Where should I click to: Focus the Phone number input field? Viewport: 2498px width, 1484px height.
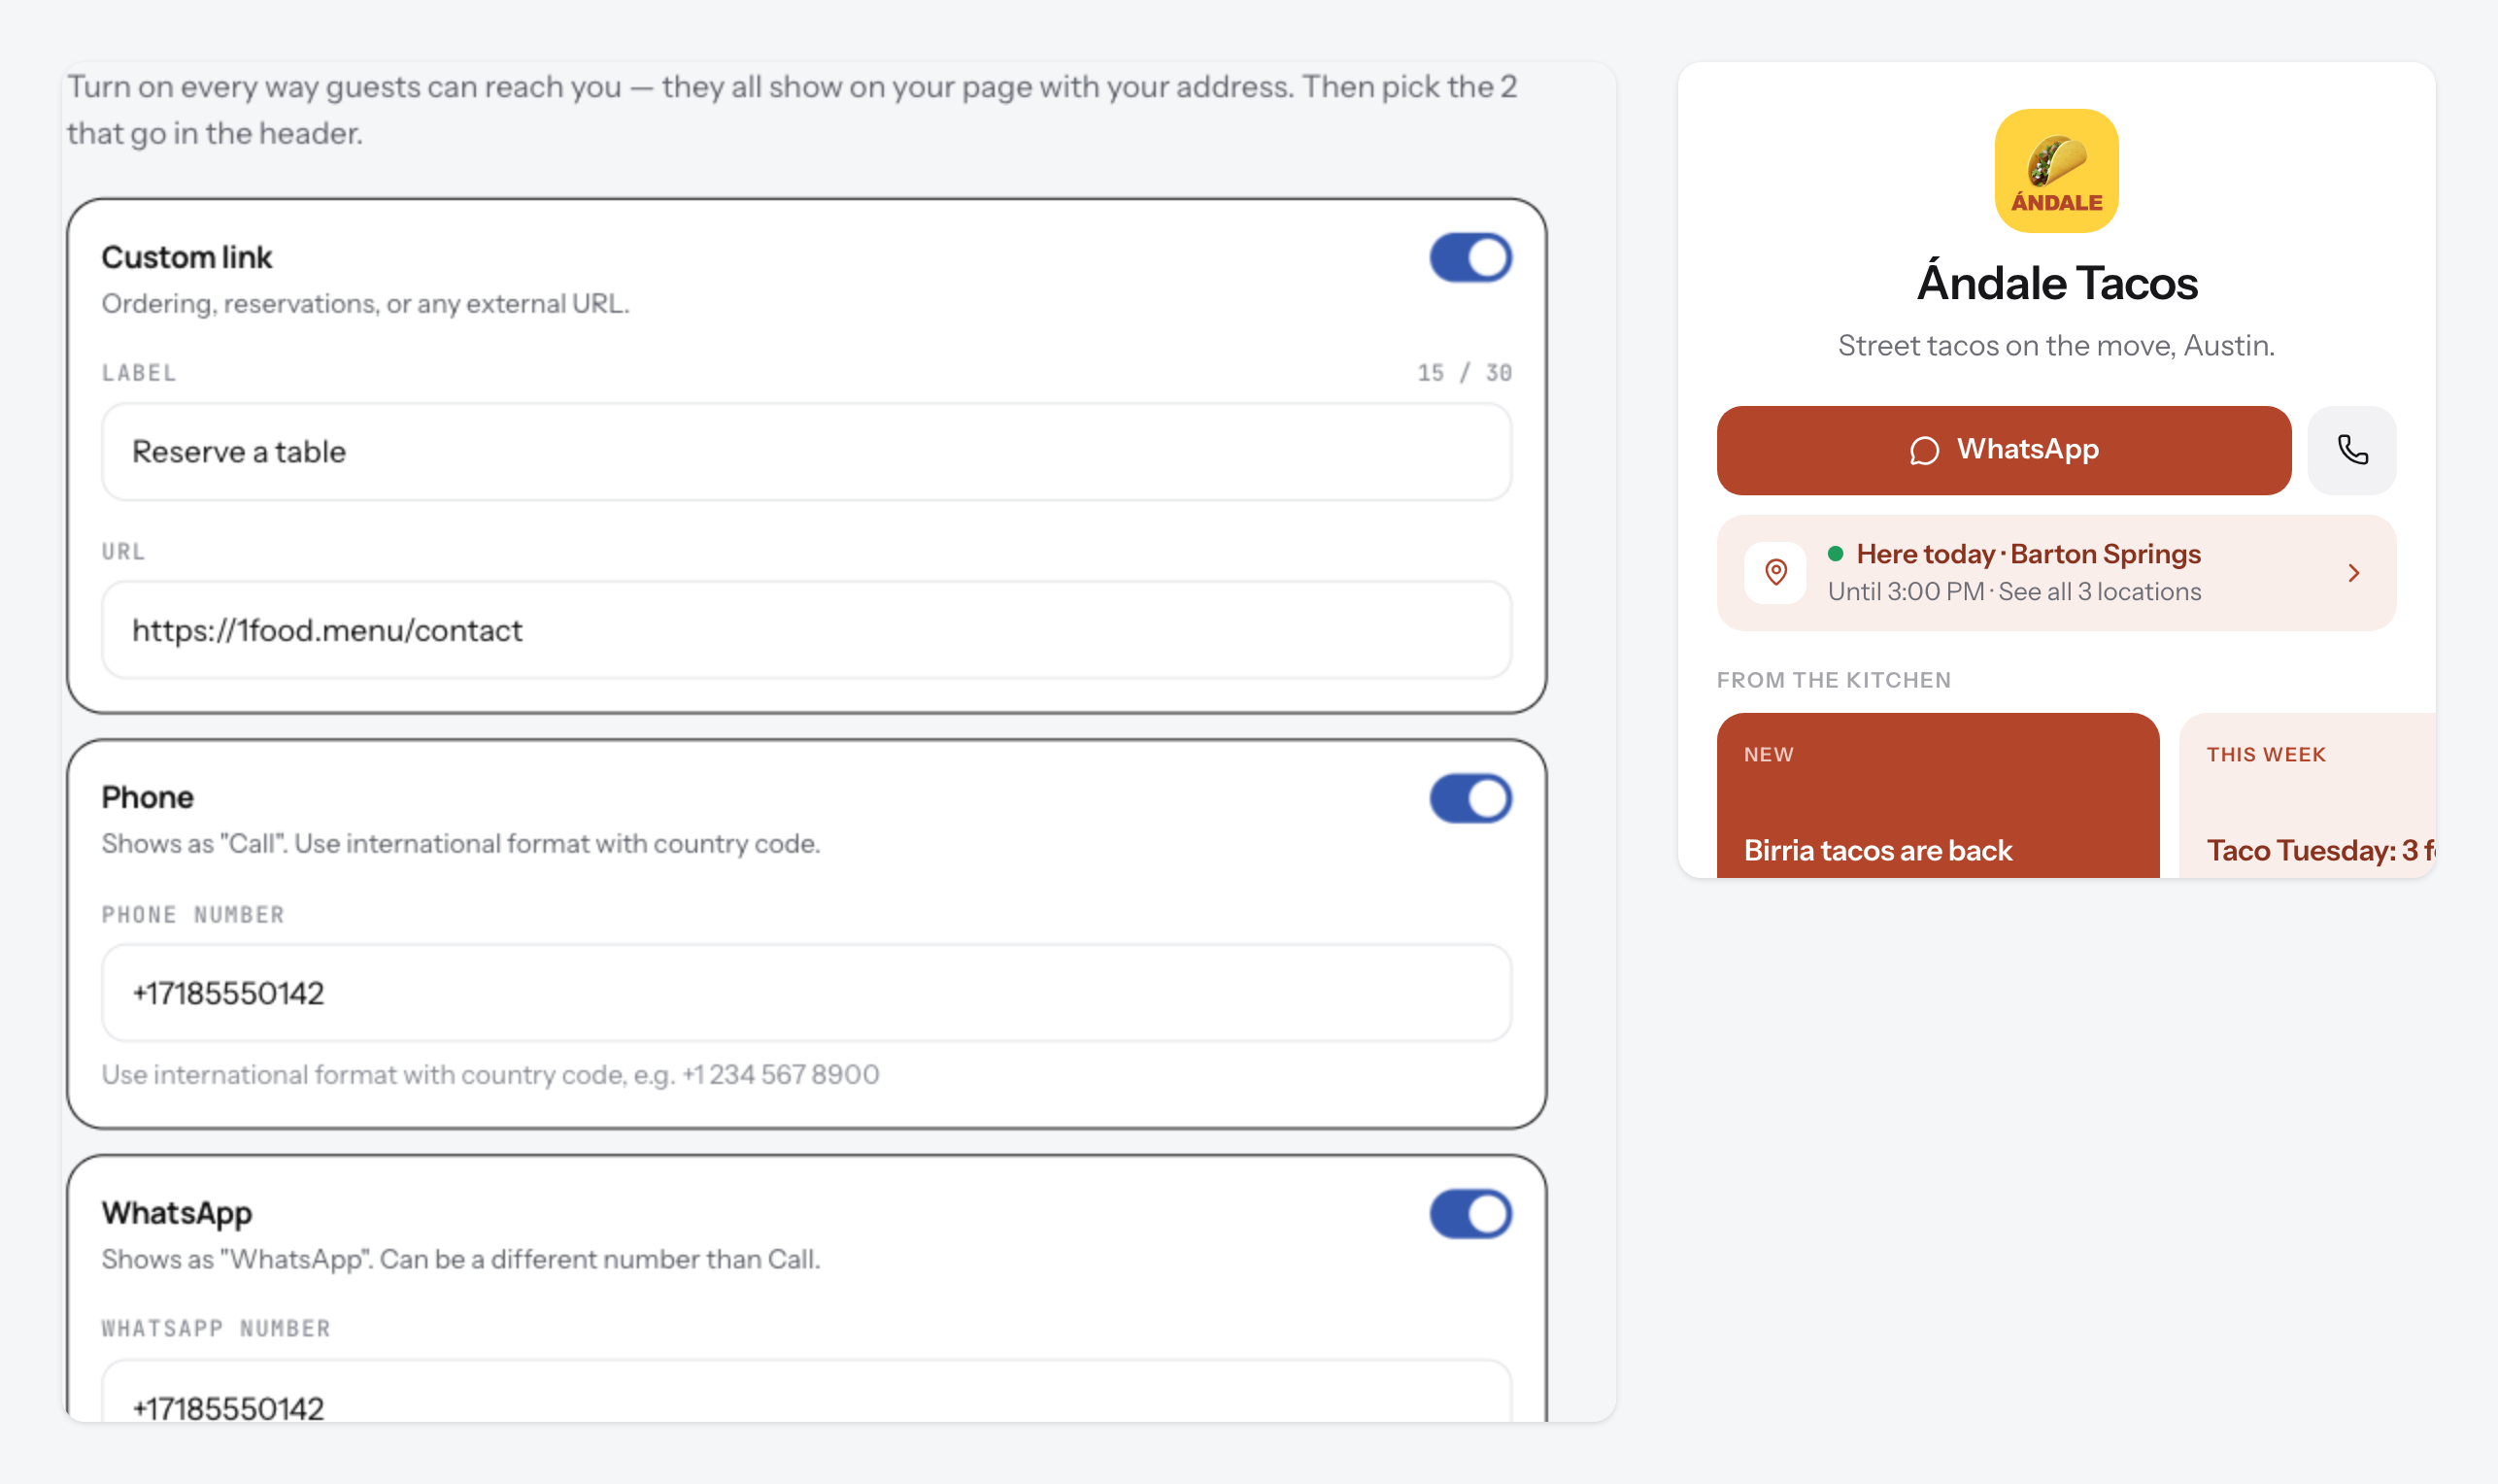tap(806, 993)
